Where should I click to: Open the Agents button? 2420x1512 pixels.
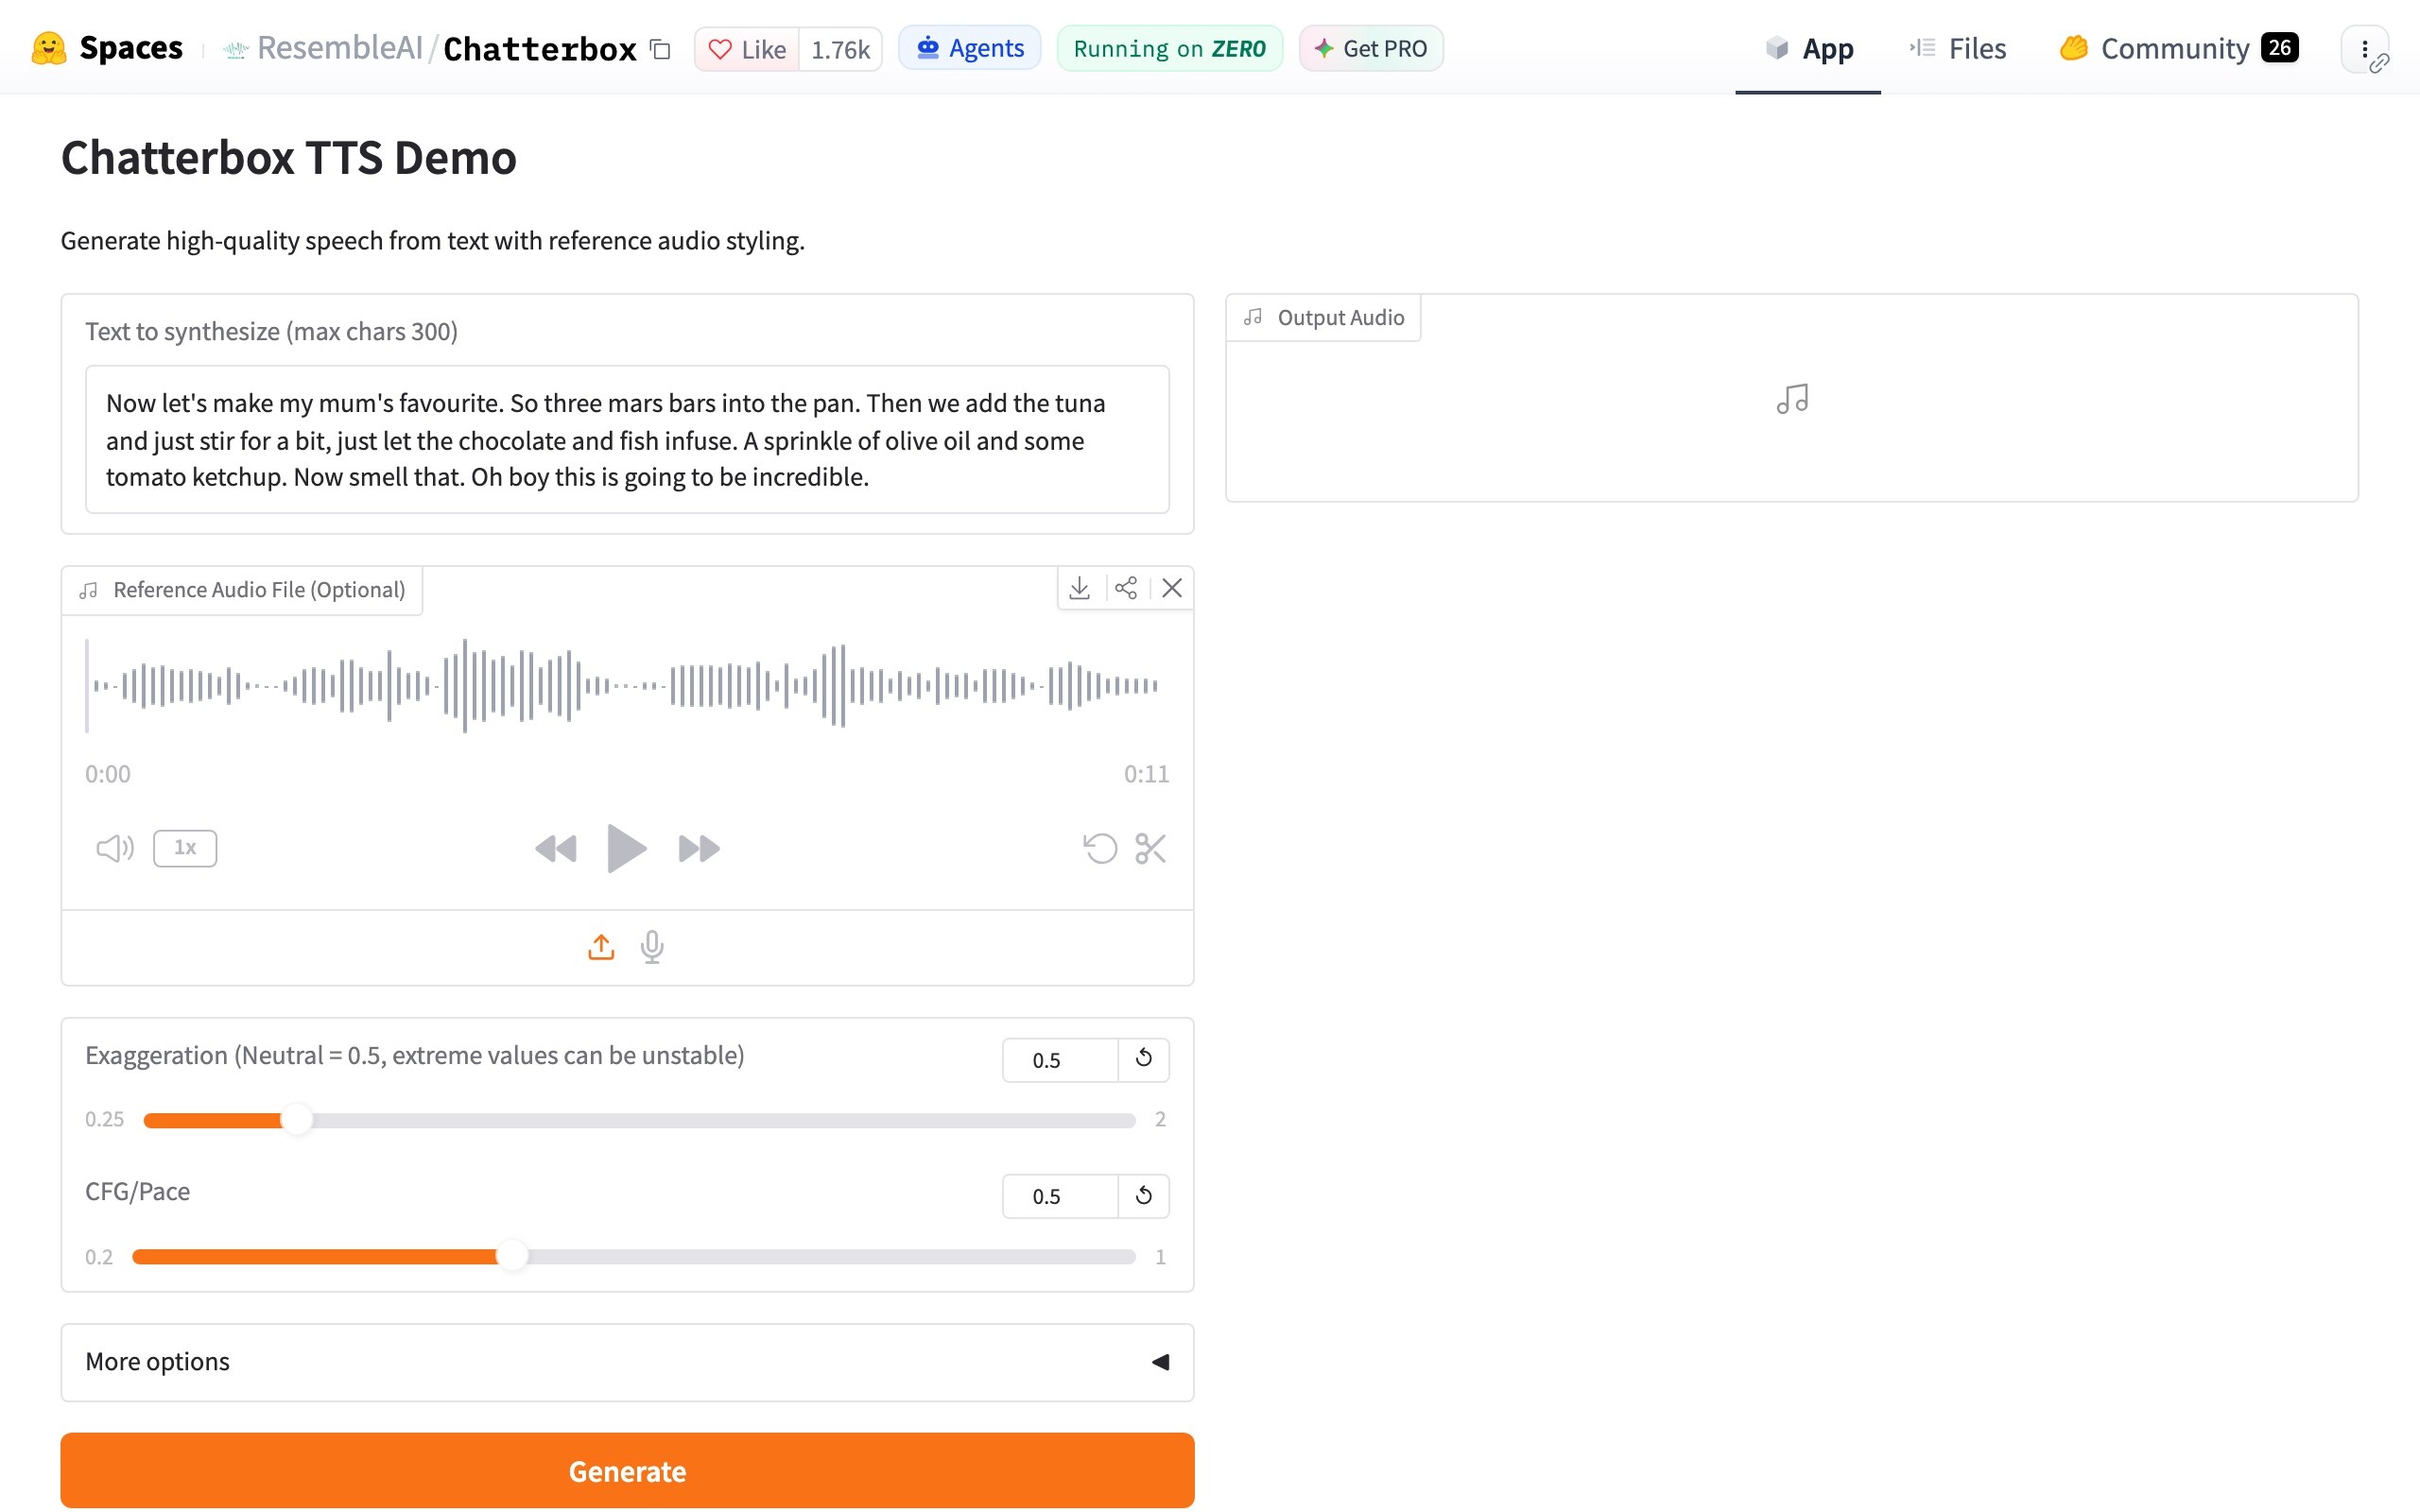click(970, 48)
